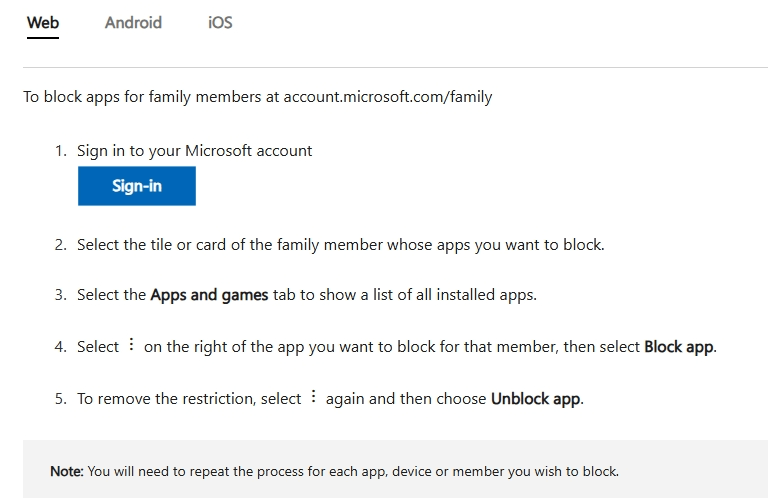This screenshot has height=498, width=768.
Task: Click "To remove the restriction, select" text
Action: click(189, 399)
